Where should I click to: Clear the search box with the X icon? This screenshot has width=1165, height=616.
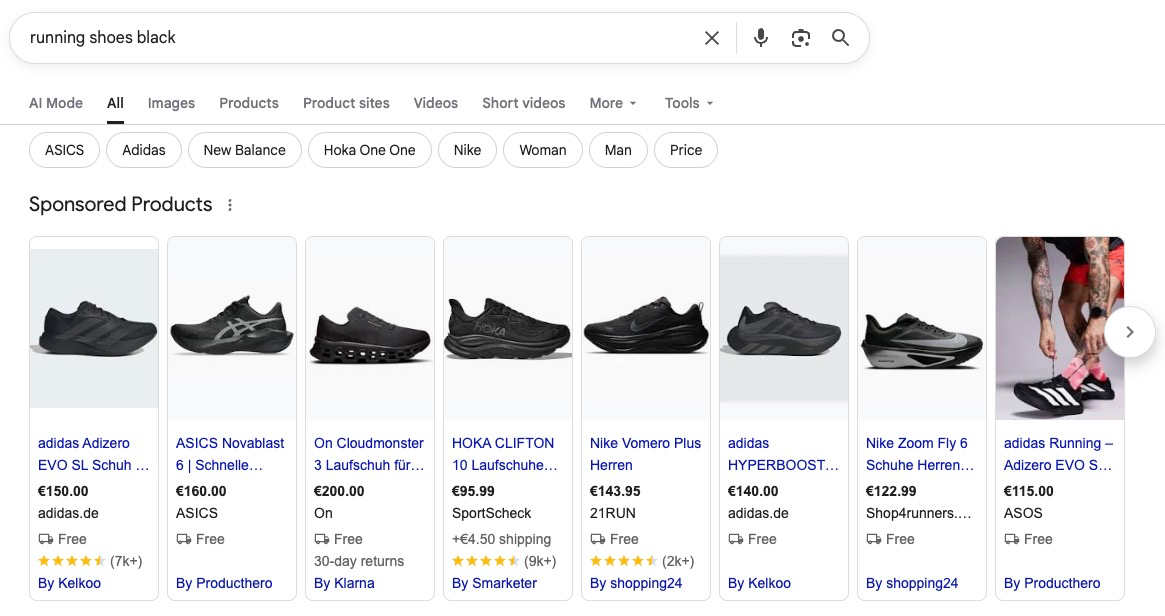coord(712,38)
